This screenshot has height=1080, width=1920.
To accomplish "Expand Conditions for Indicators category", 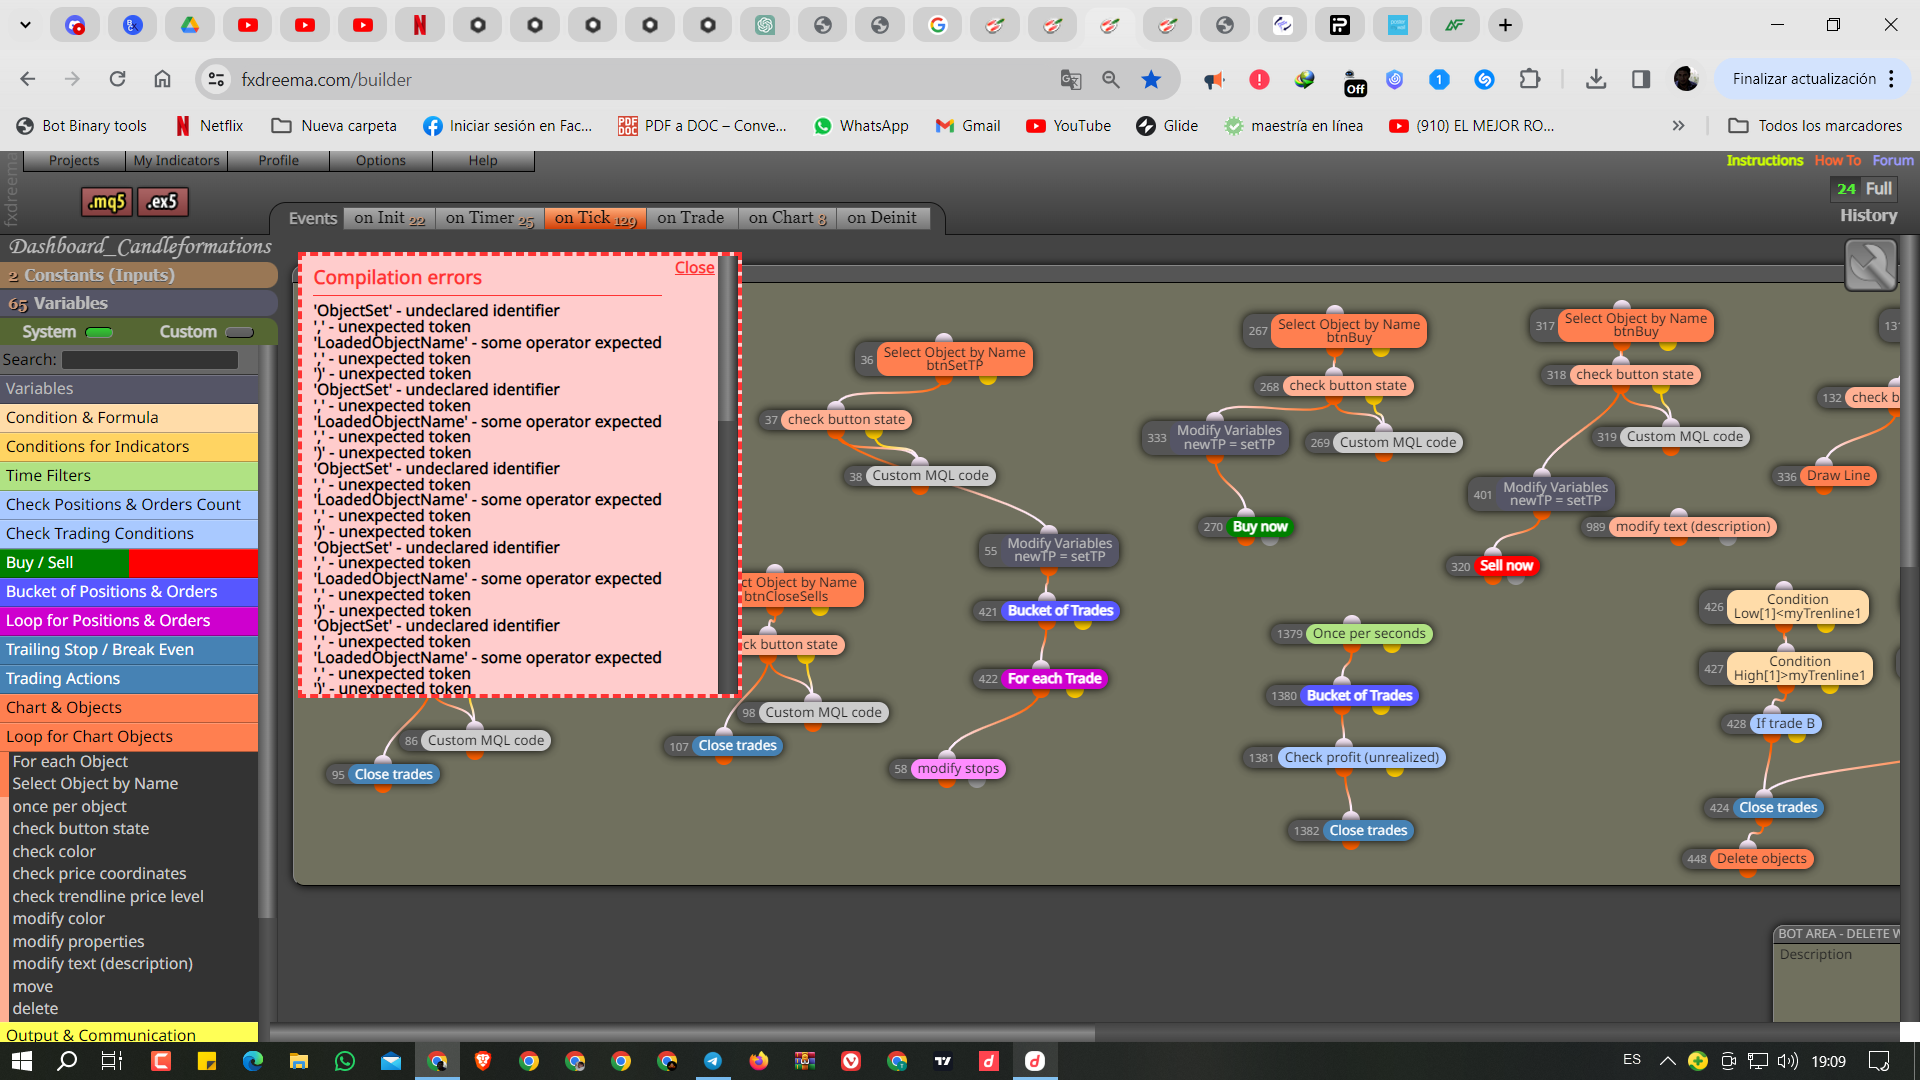I will coord(129,447).
